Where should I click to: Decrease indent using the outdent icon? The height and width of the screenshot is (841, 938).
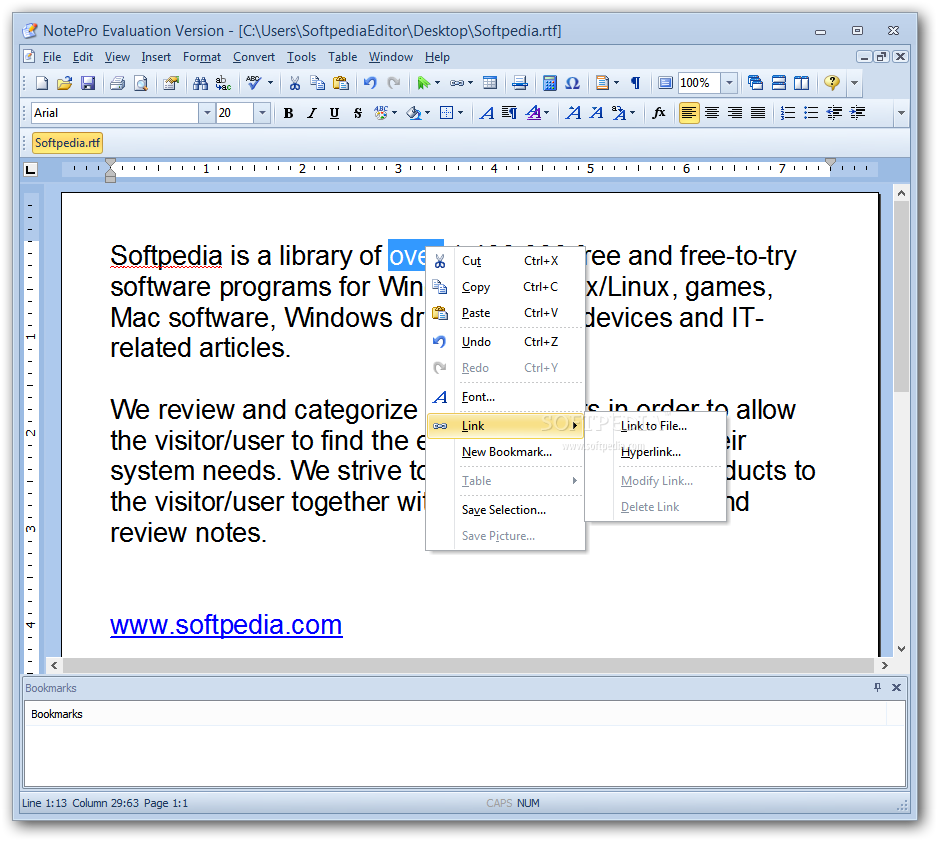point(834,112)
